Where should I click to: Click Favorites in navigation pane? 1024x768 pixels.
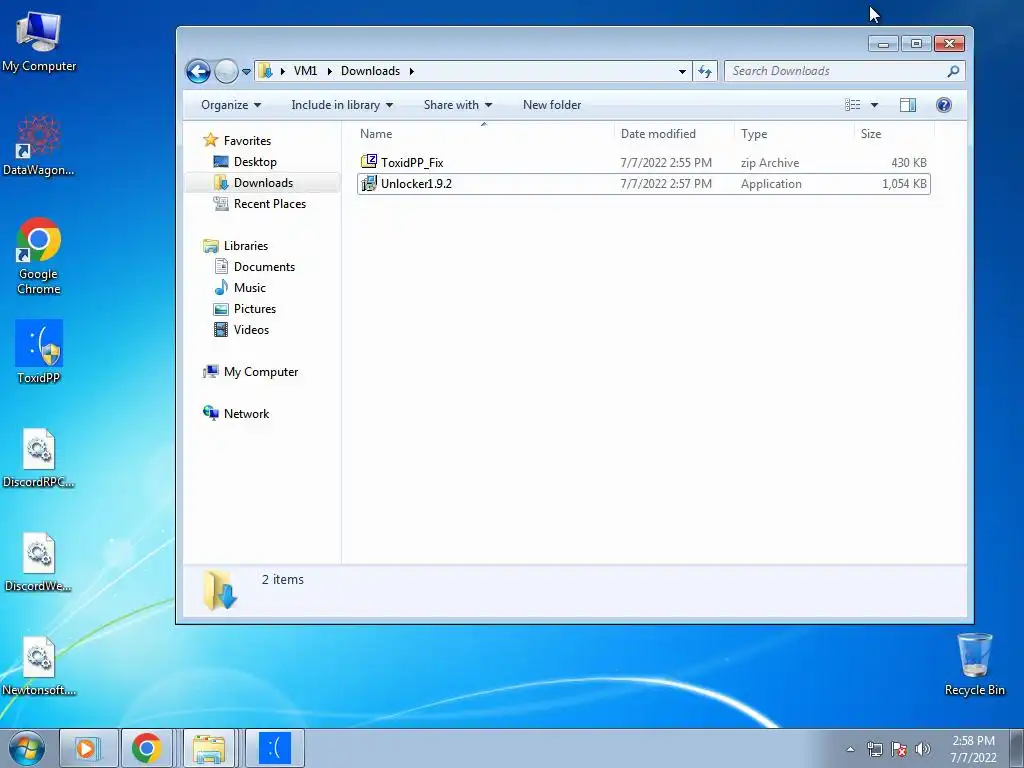point(247,140)
